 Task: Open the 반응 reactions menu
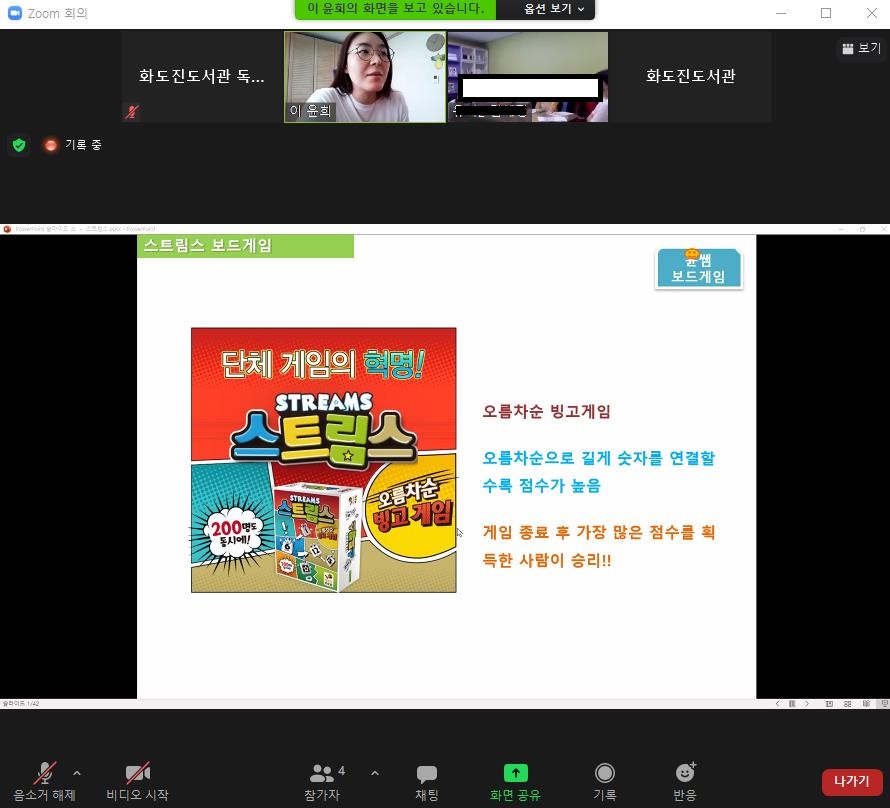pyautogui.click(x=685, y=781)
